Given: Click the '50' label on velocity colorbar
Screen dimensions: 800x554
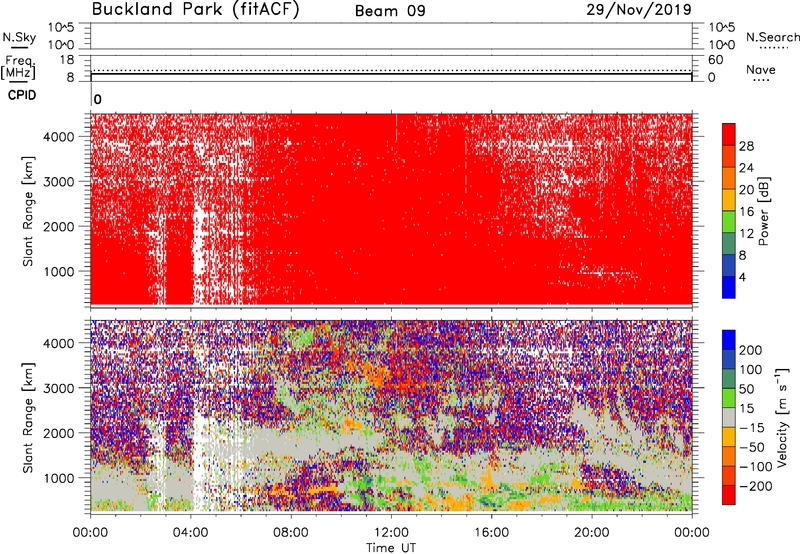Looking at the screenshot, I should 746,389.
